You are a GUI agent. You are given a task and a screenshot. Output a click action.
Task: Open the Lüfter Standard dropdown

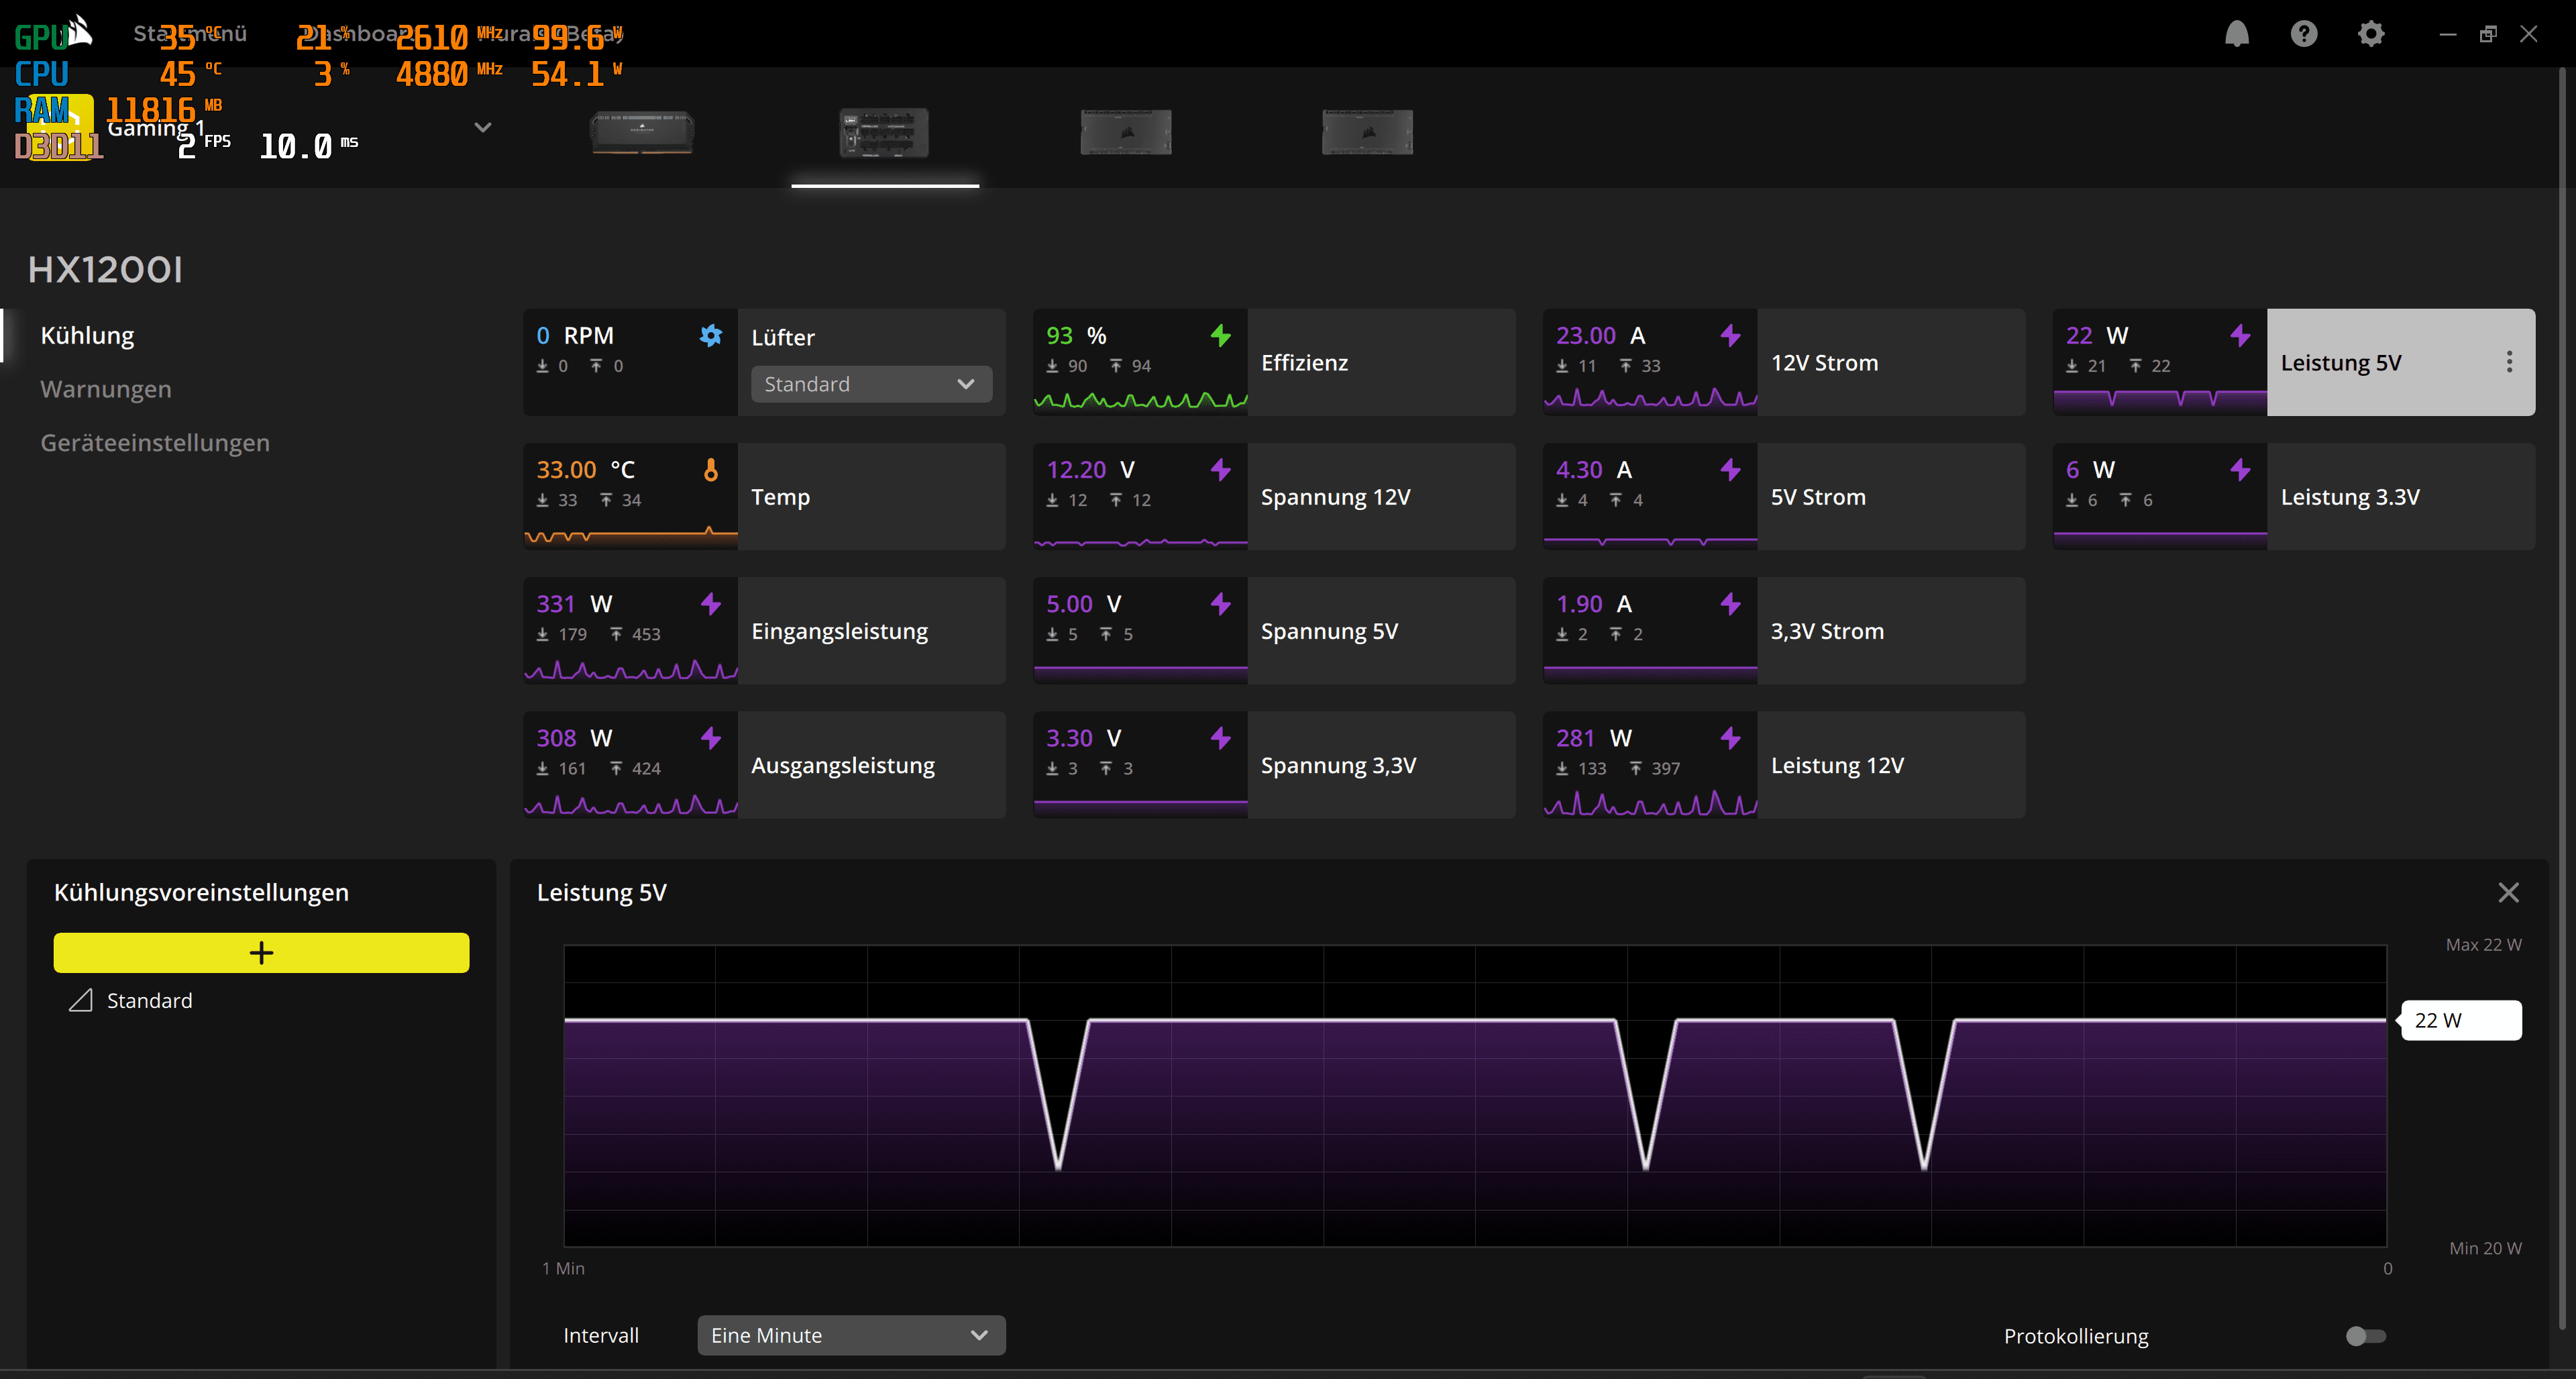pyautogui.click(x=871, y=384)
